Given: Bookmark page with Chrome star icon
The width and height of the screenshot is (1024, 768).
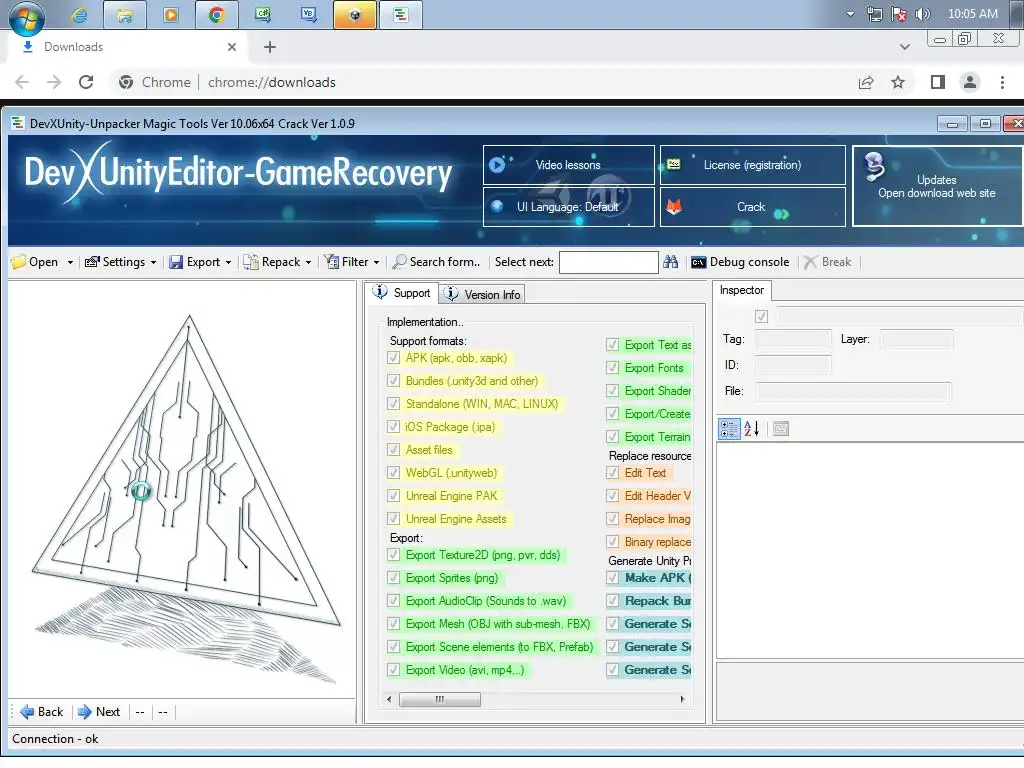Looking at the screenshot, I should (898, 82).
